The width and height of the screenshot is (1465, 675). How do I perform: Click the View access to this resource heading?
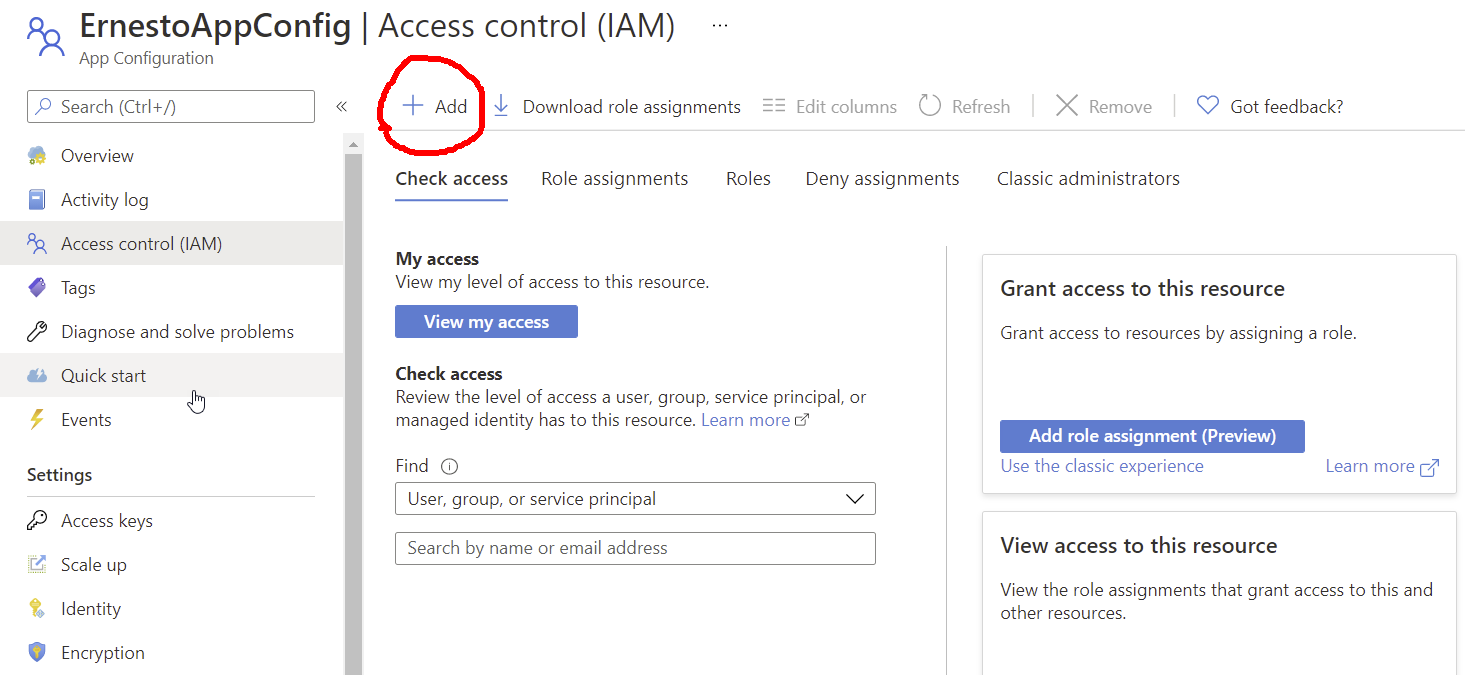pyautogui.click(x=1139, y=546)
